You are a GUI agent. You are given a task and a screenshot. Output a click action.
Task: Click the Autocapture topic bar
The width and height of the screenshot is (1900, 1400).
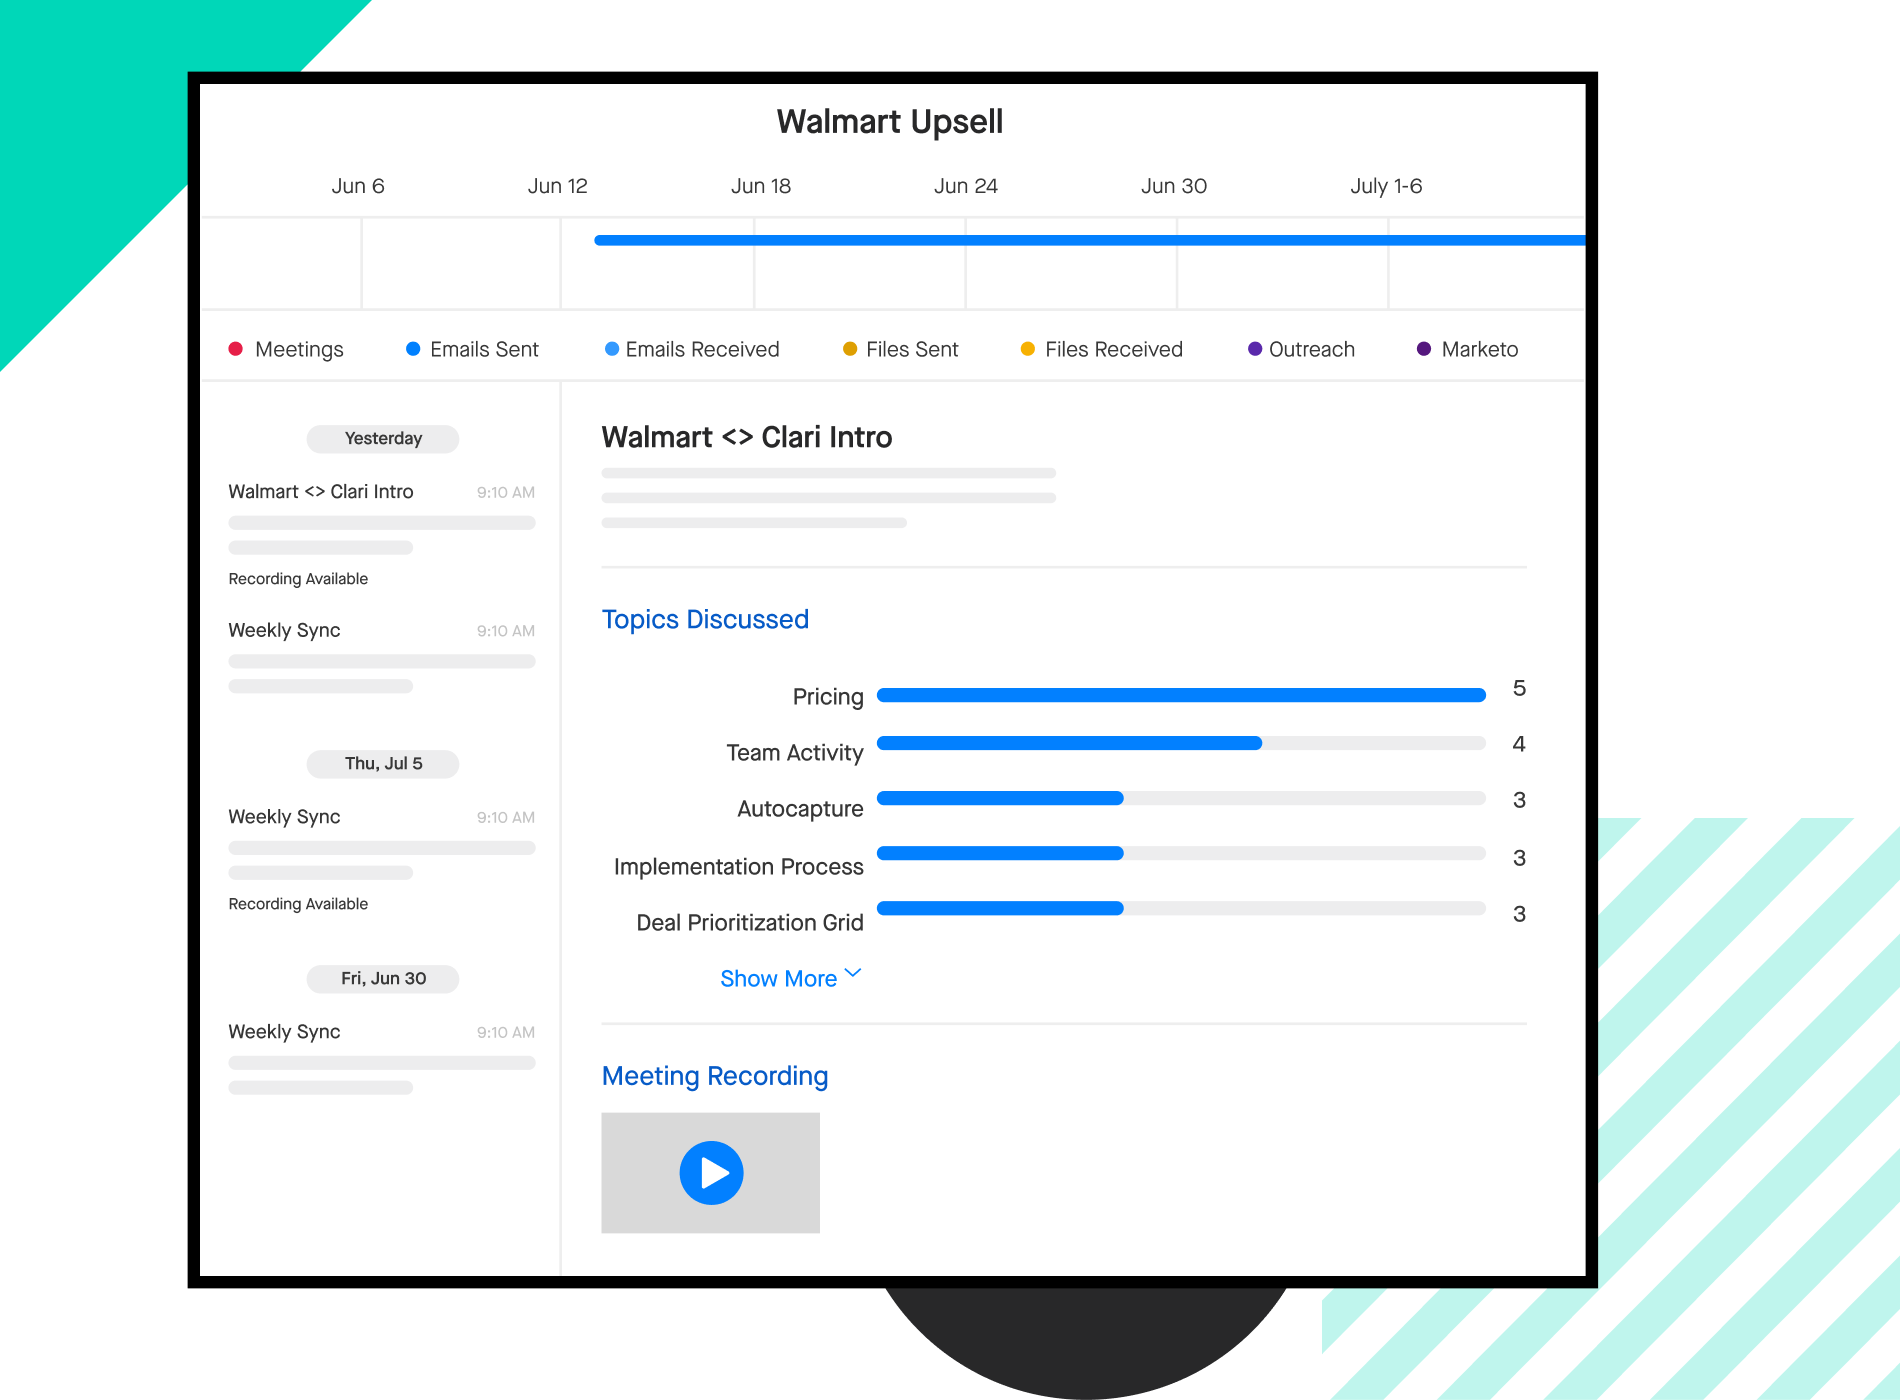click(1181, 798)
